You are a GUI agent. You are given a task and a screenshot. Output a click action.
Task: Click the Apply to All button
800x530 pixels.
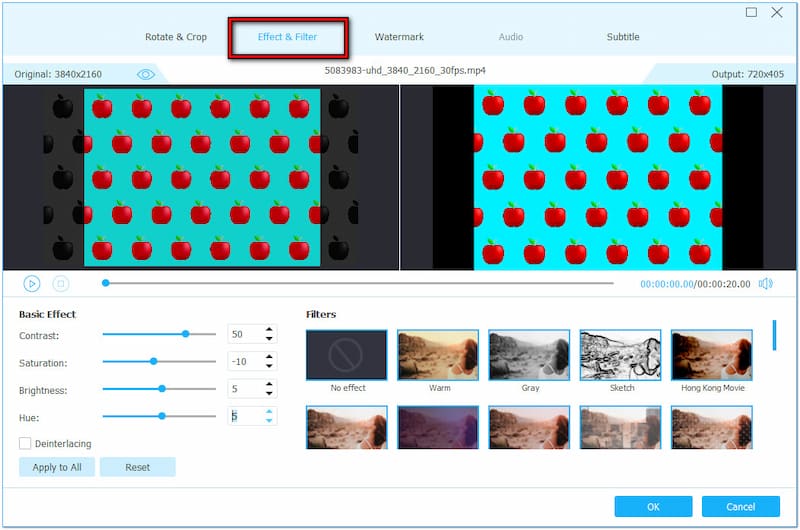(57, 467)
